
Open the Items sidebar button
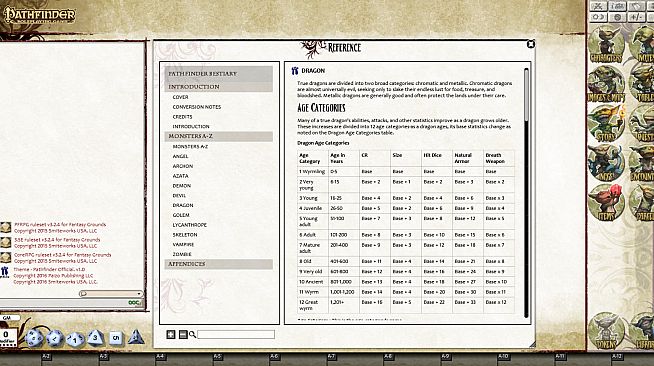[606, 203]
